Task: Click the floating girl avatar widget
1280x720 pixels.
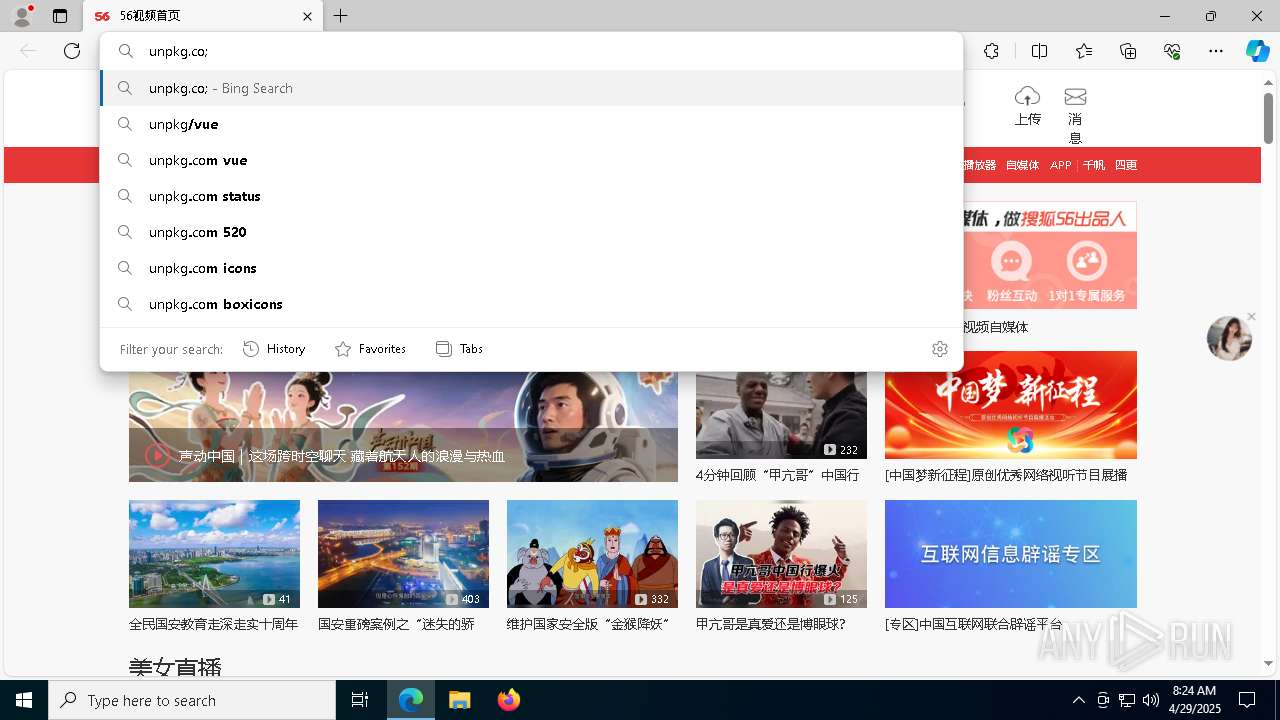Action: point(1229,338)
